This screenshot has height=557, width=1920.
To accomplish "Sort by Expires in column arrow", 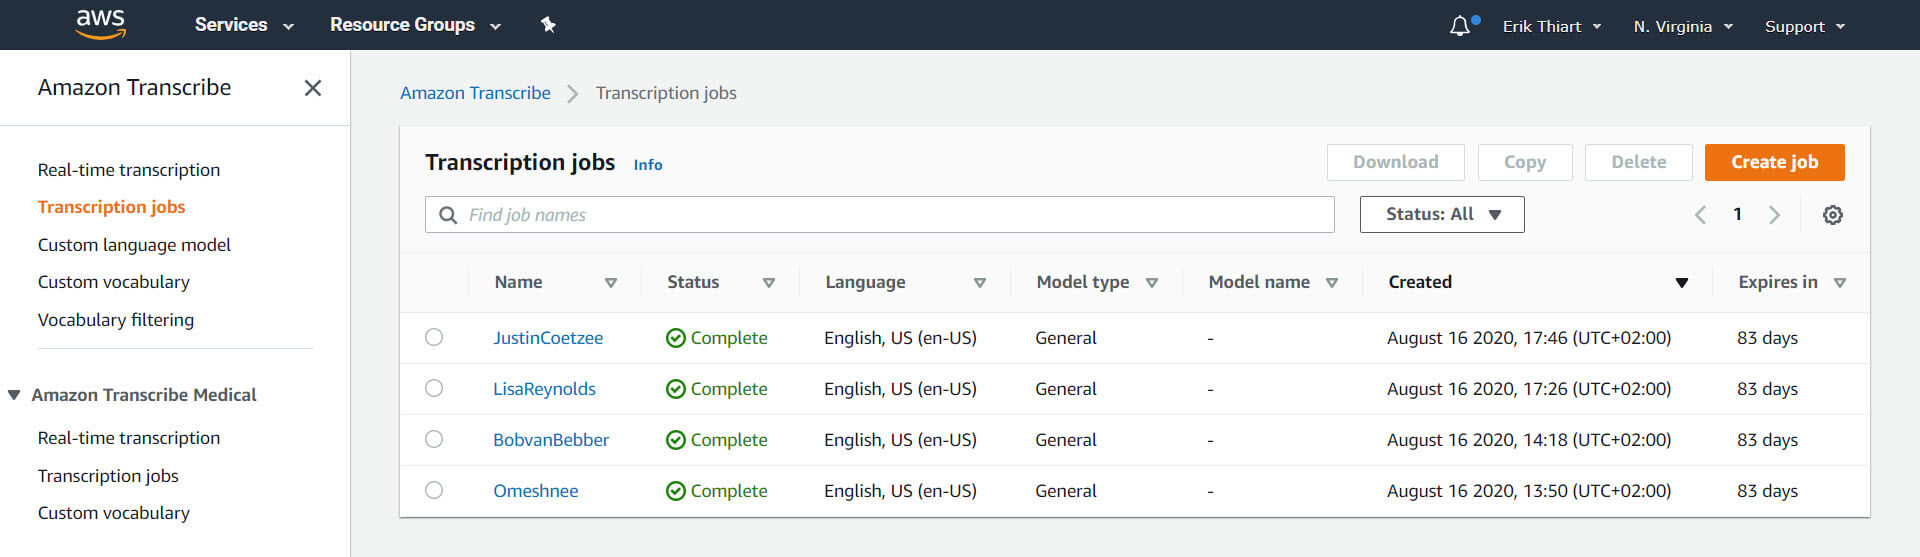I will tap(1839, 283).
